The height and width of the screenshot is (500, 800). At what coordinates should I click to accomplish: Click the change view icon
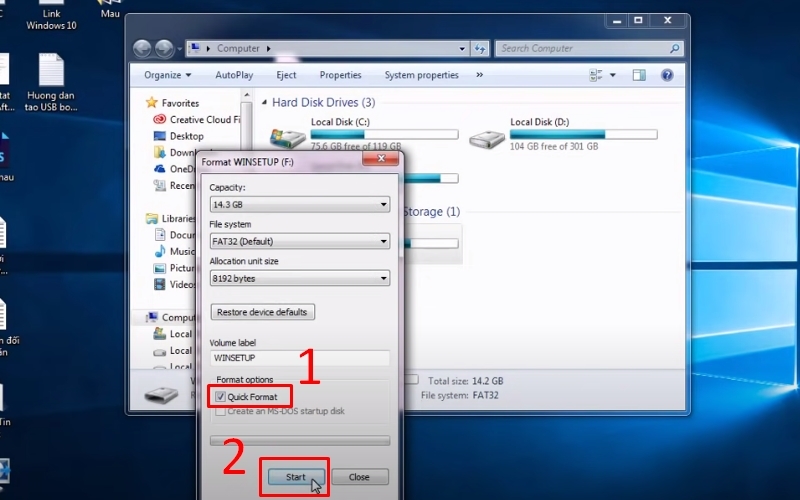pos(596,76)
